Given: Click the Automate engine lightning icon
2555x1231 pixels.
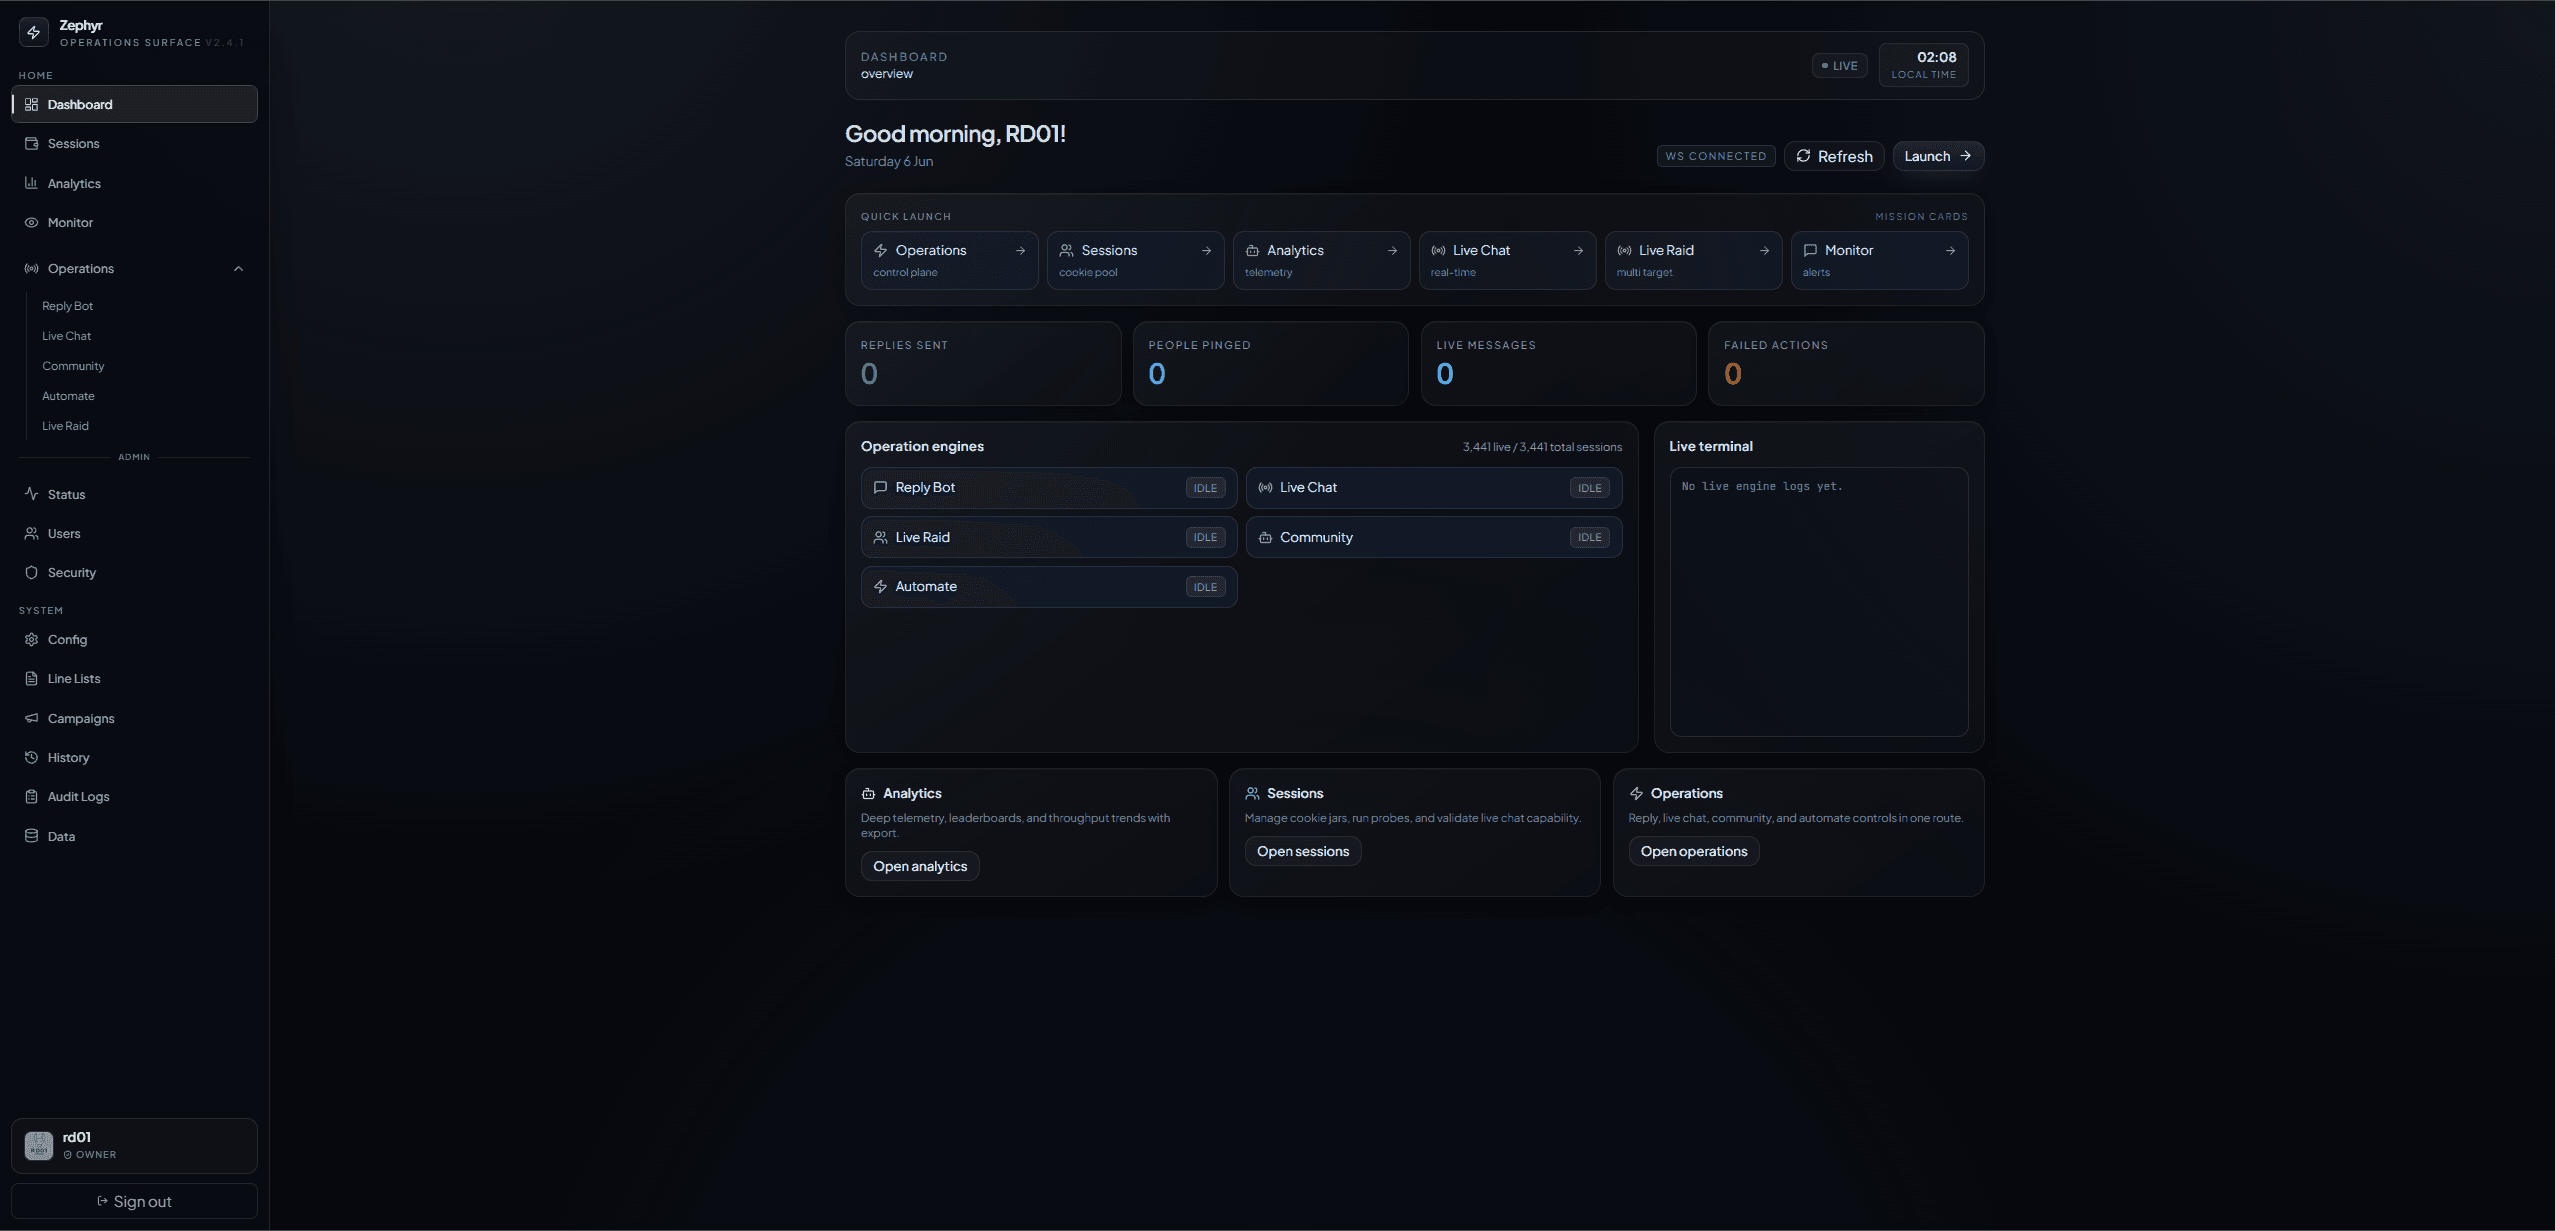Looking at the screenshot, I should [x=880, y=586].
